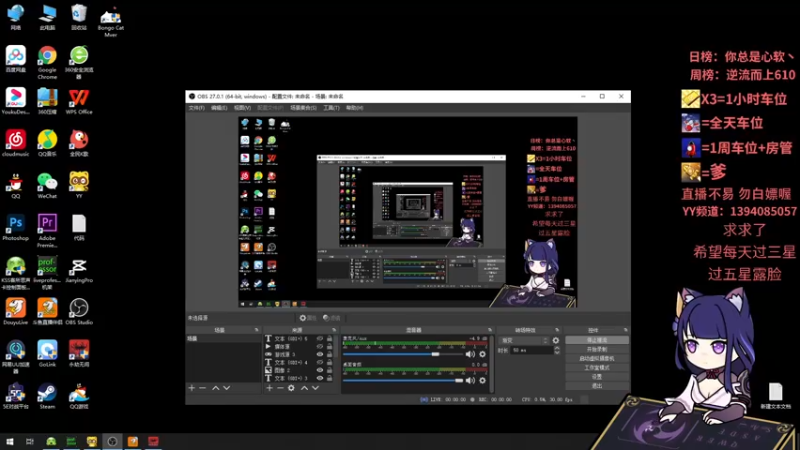
Task: Pop out the Audio Mixer dock panel
Action: (x=490, y=330)
